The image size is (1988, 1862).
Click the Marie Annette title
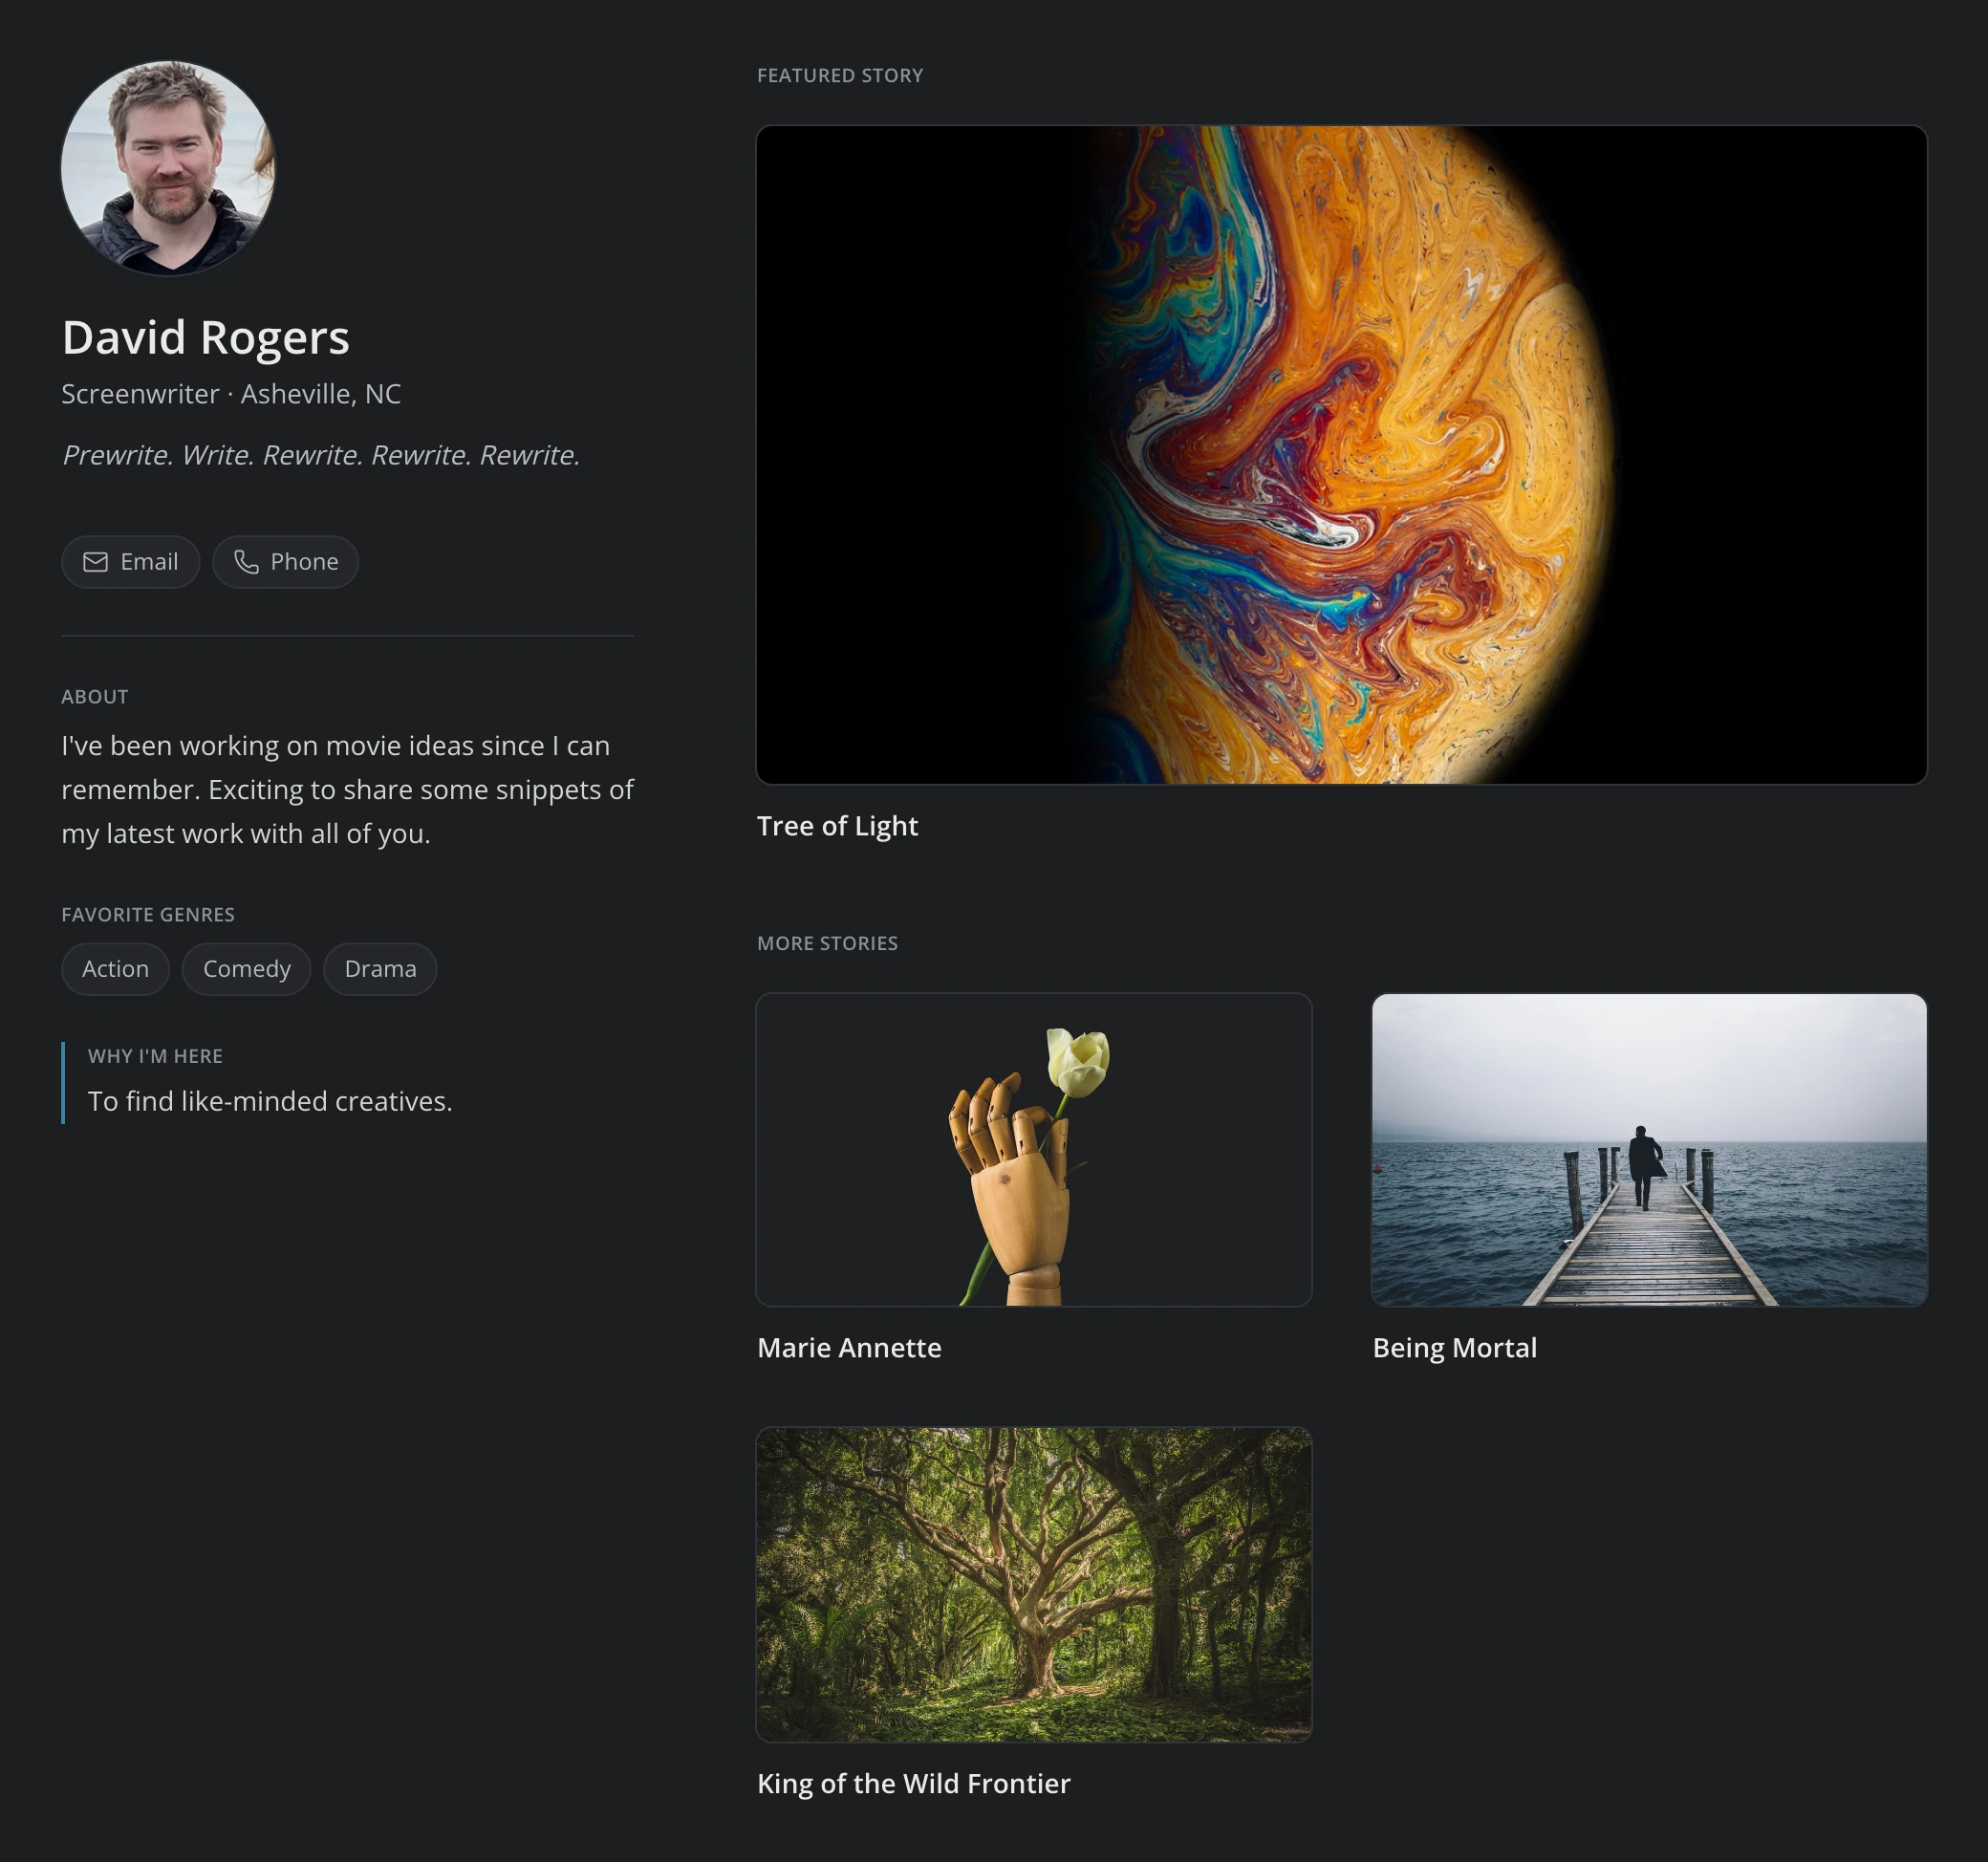point(849,1348)
